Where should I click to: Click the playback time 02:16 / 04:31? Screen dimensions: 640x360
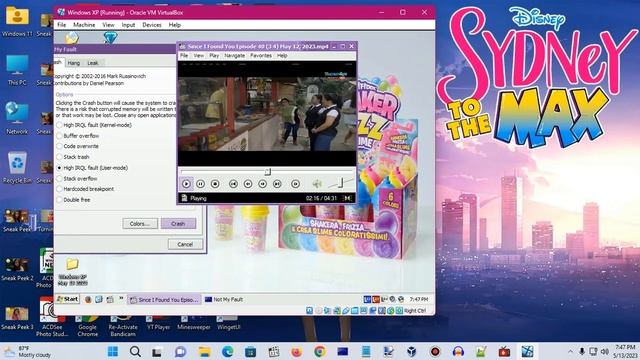[321, 198]
